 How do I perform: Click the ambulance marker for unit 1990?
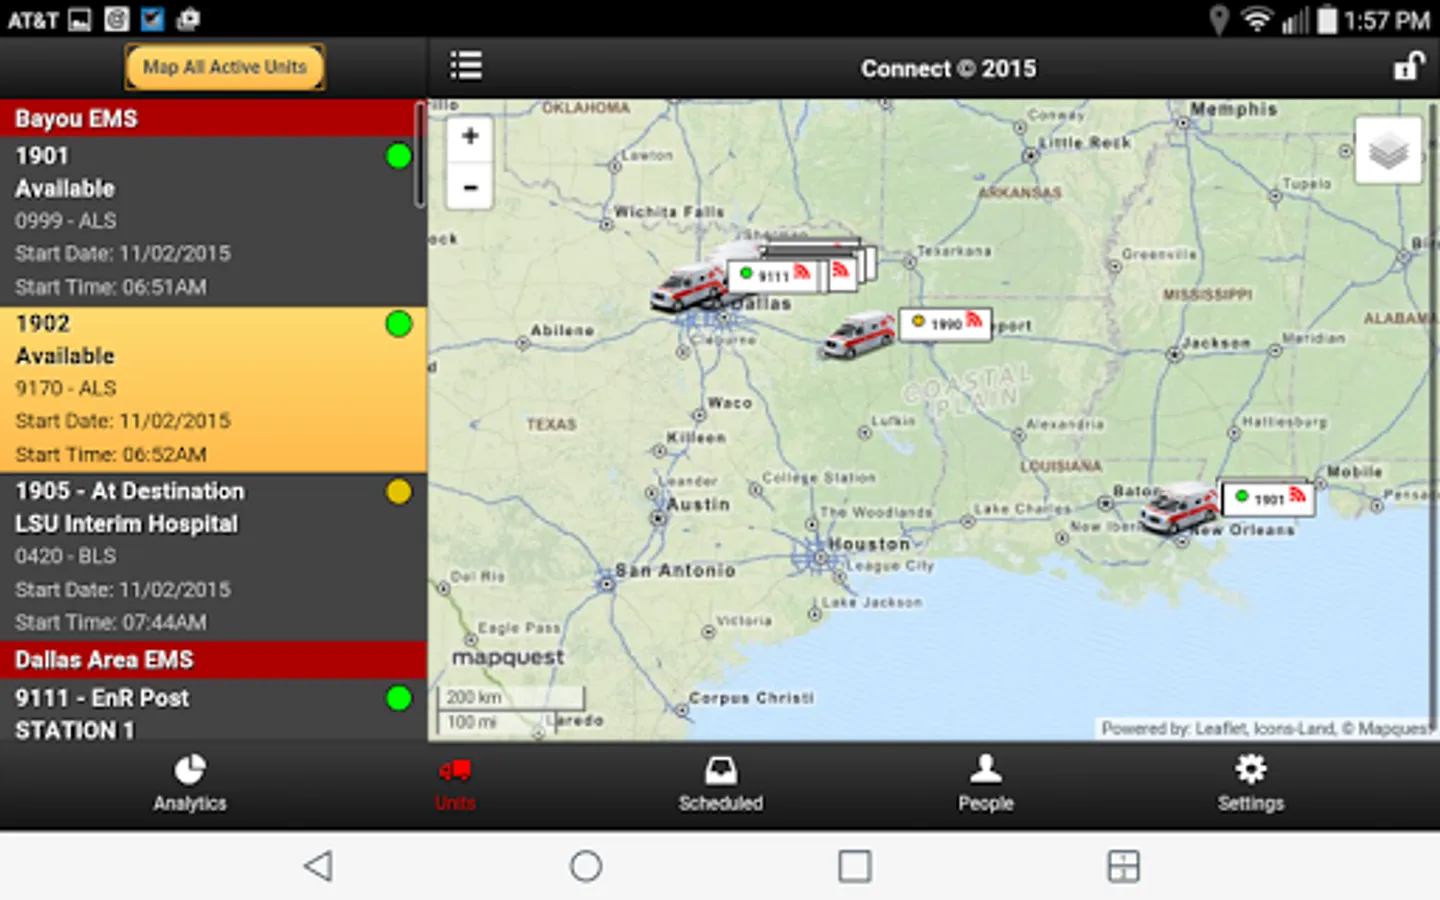pyautogui.click(x=858, y=334)
